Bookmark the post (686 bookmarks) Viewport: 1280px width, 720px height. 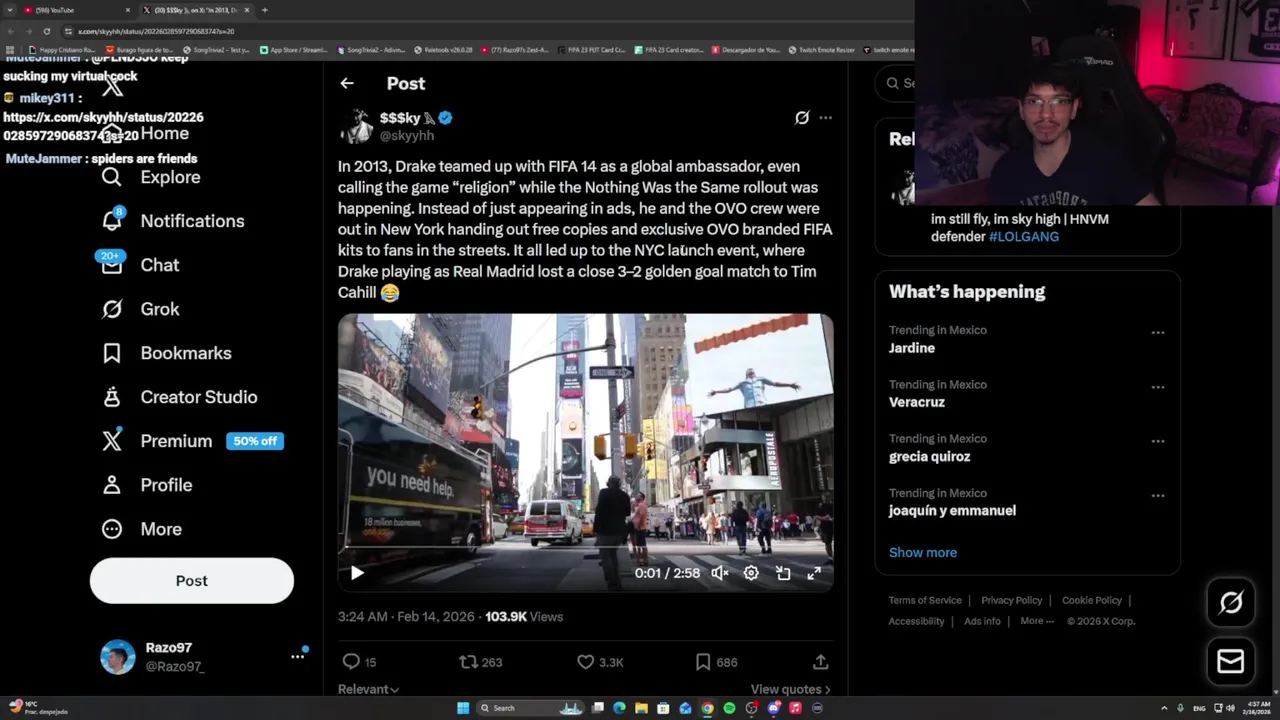pyautogui.click(x=716, y=662)
